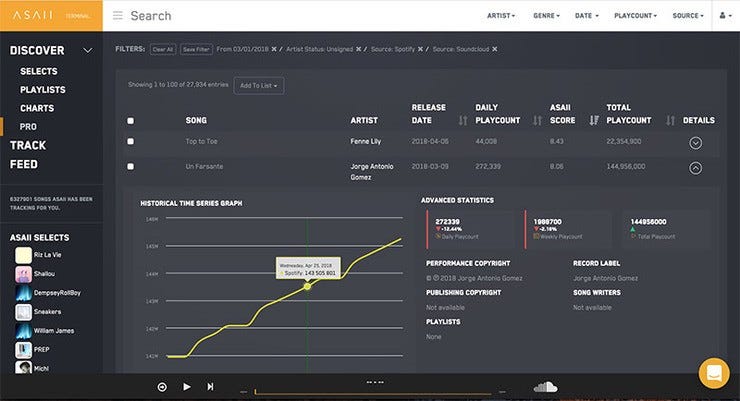740x401 pixels.
Task: Click the 2018-04-06 release date cell
Action: coord(430,141)
